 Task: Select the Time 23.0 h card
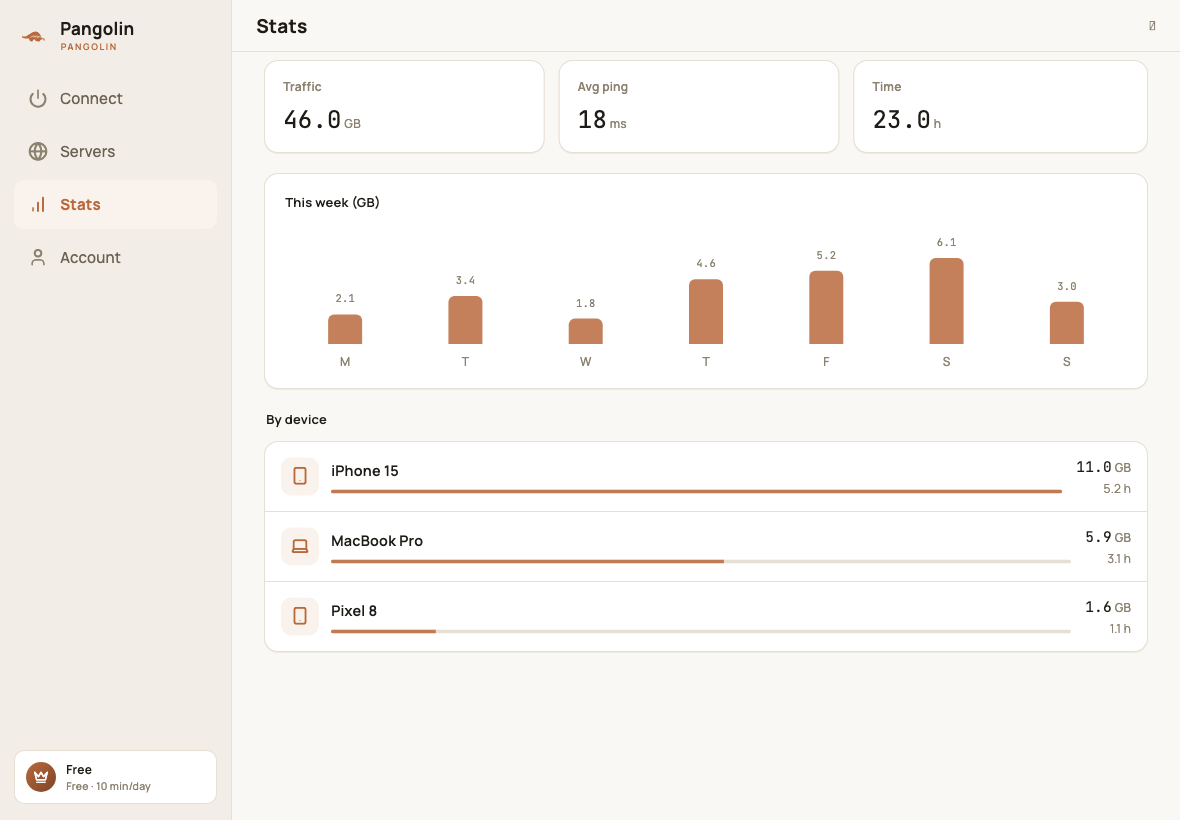(x=1000, y=107)
